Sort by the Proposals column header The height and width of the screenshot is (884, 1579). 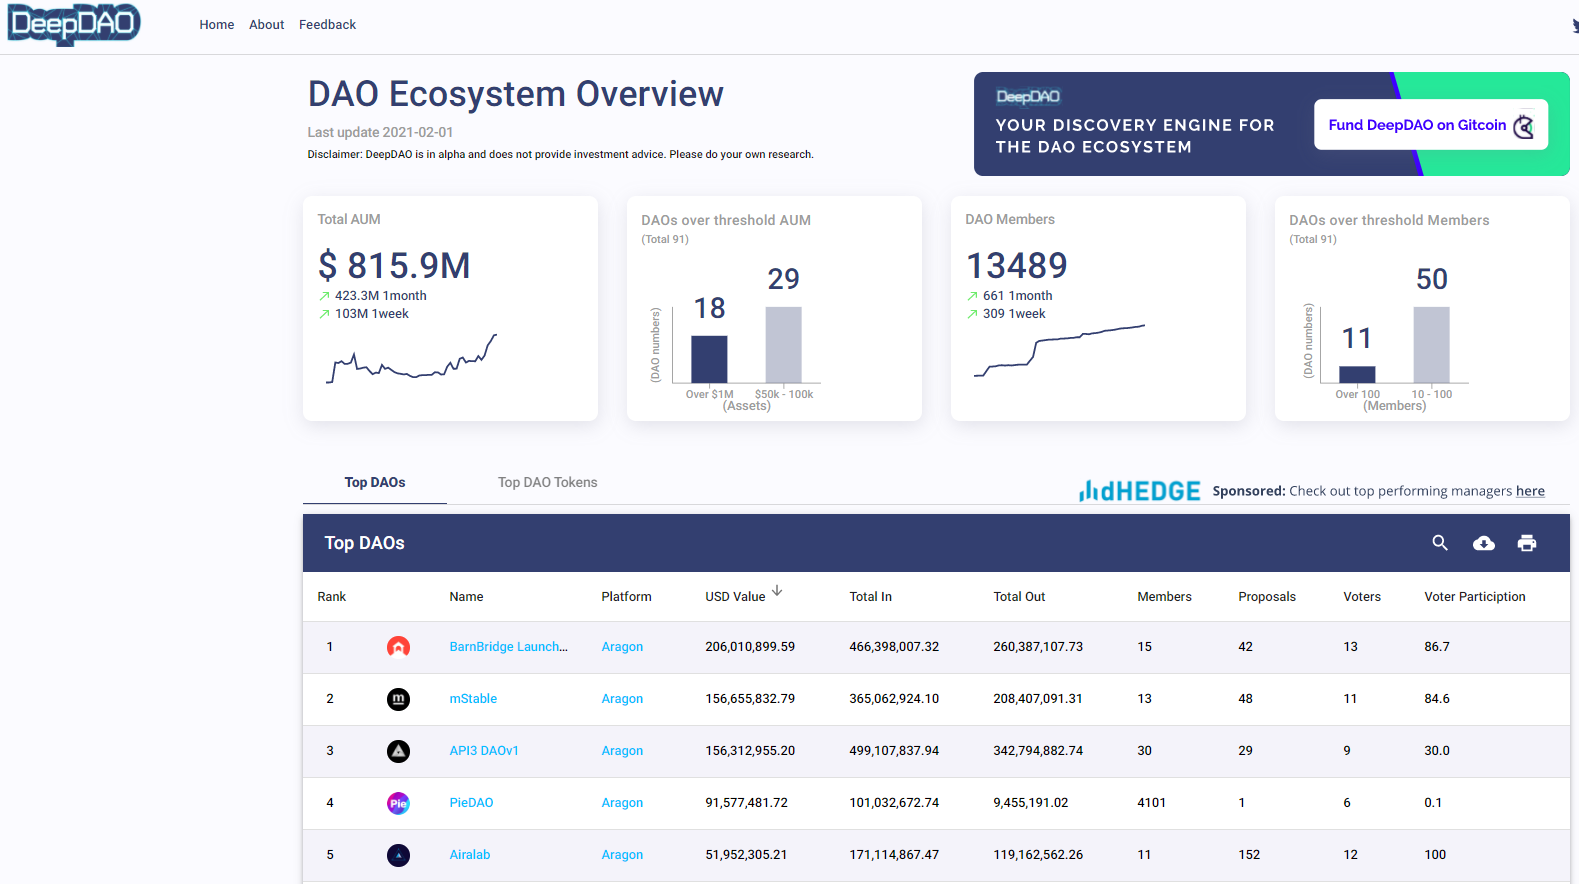point(1267,597)
